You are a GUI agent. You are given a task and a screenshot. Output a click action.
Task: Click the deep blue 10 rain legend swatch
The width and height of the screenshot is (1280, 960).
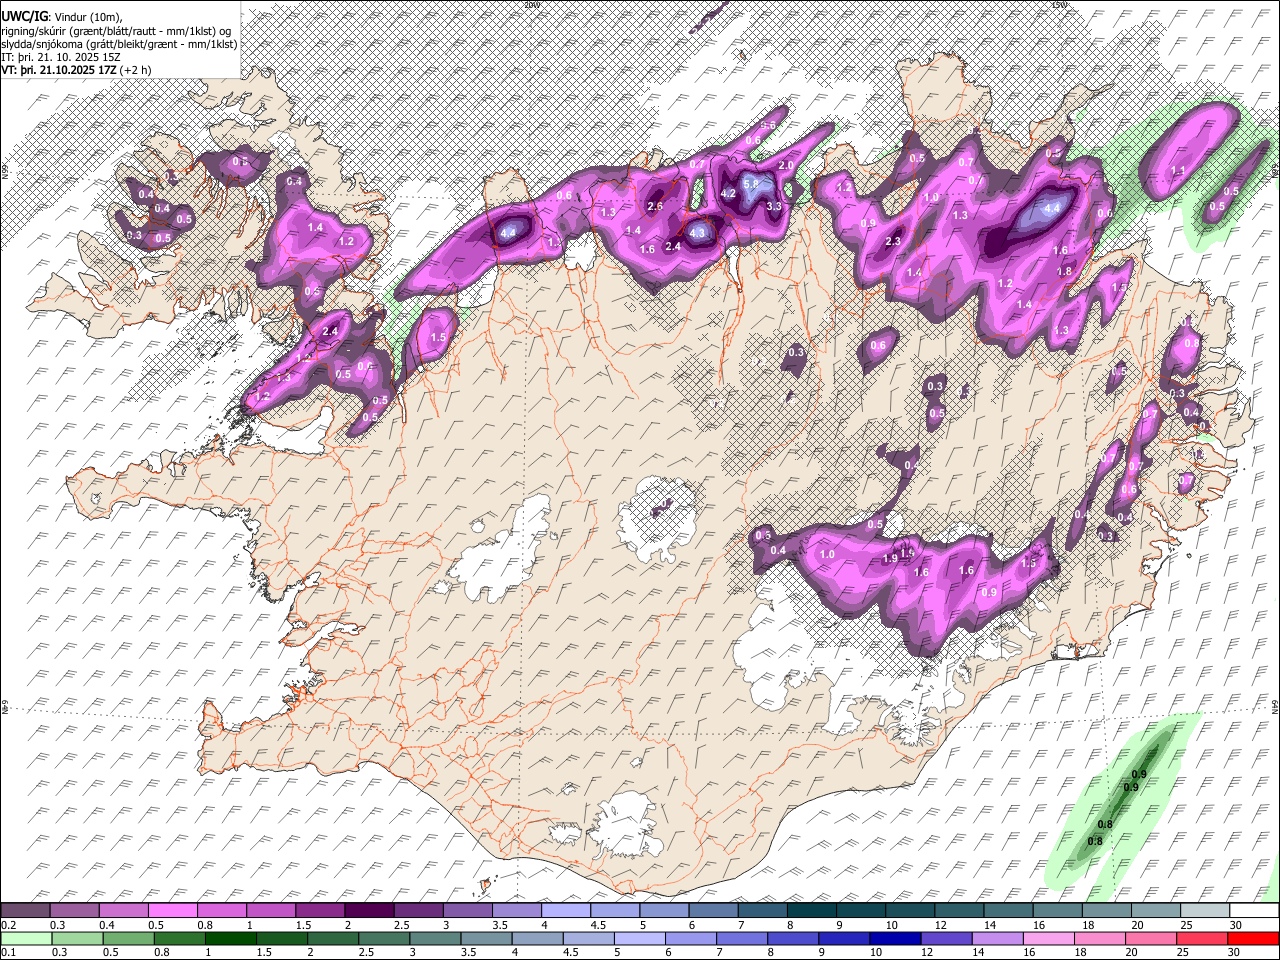[x=896, y=938]
